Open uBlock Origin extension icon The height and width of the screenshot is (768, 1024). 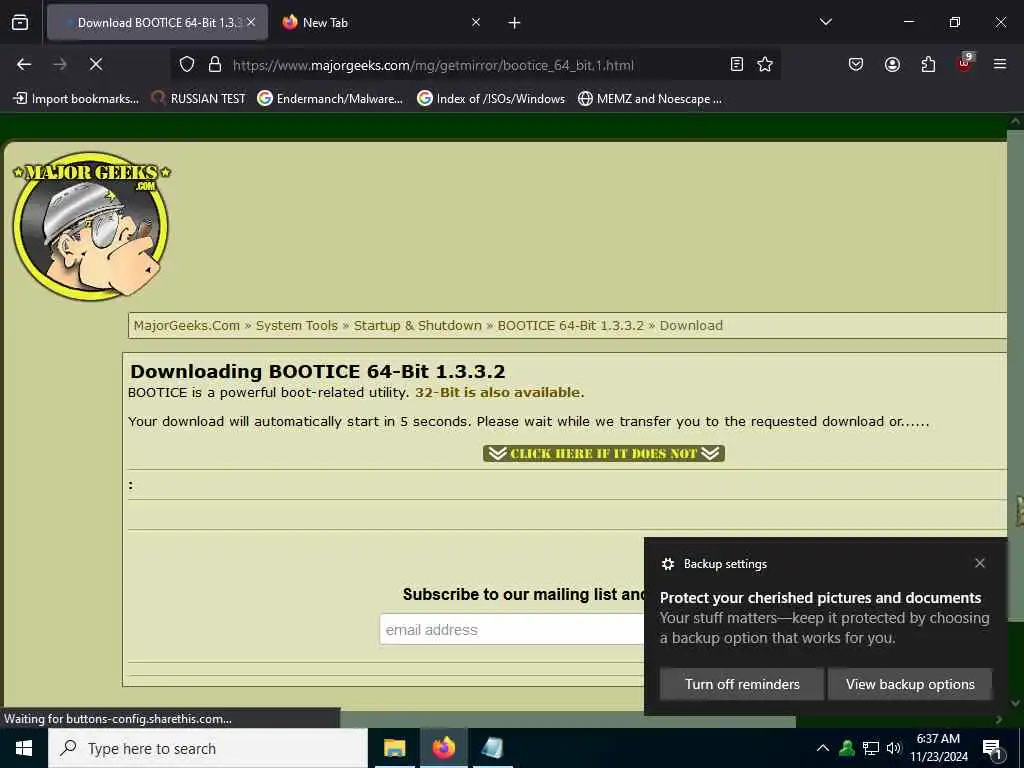[965, 63]
